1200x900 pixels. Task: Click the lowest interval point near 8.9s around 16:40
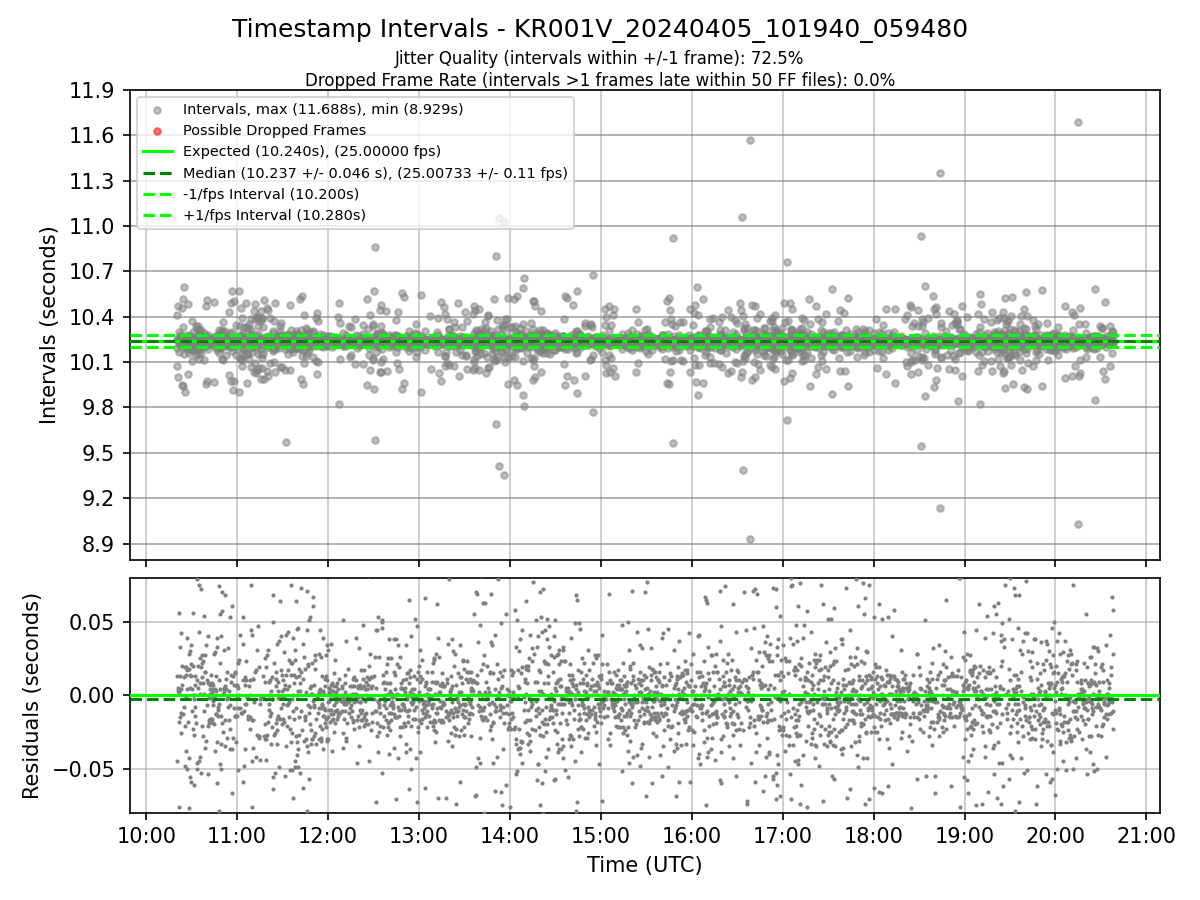click(750, 539)
